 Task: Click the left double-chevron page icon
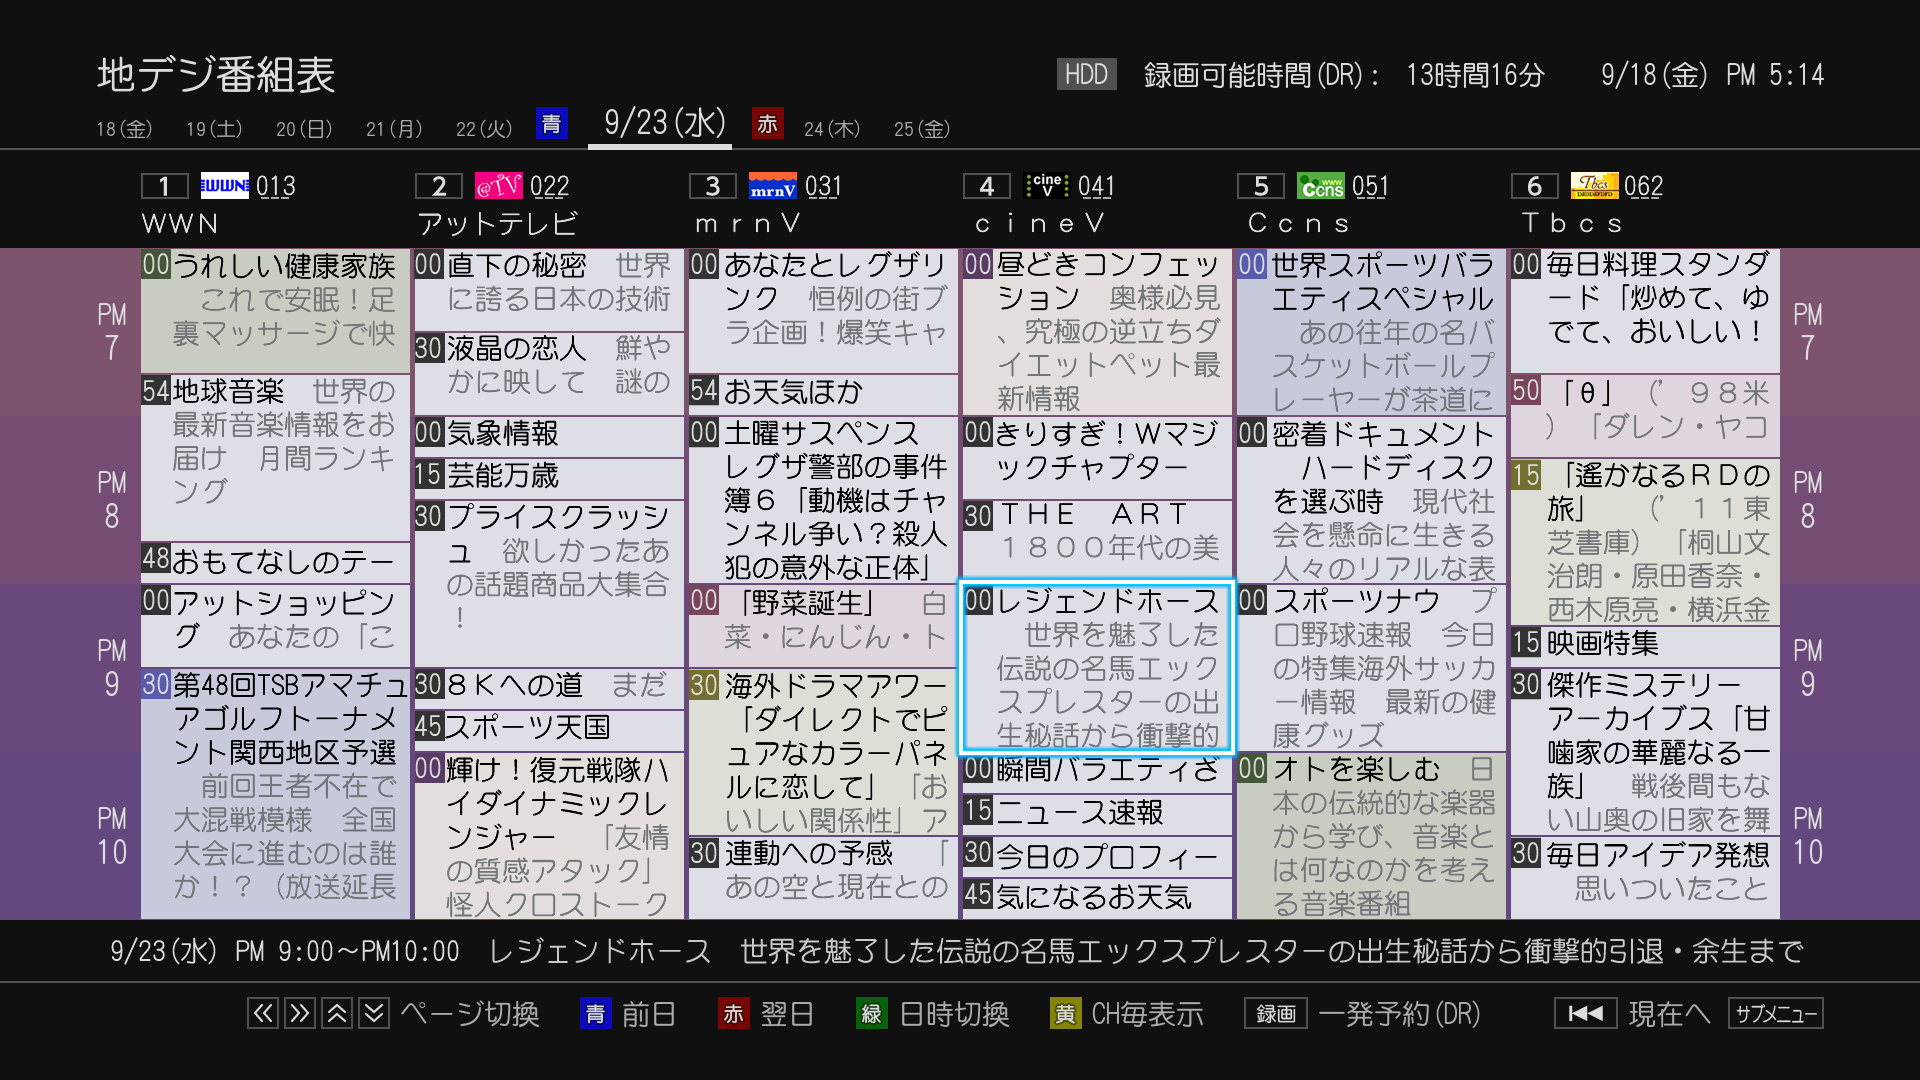click(x=262, y=1013)
